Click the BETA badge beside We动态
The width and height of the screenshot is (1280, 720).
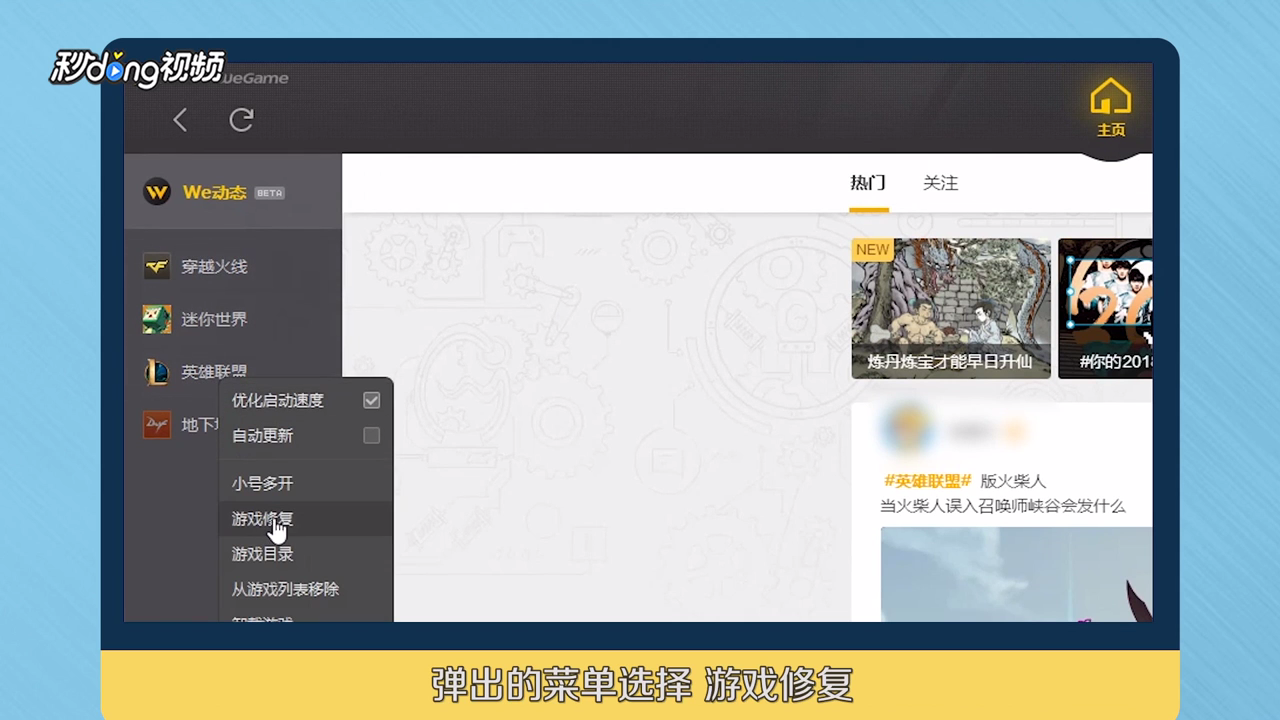(269, 193)
